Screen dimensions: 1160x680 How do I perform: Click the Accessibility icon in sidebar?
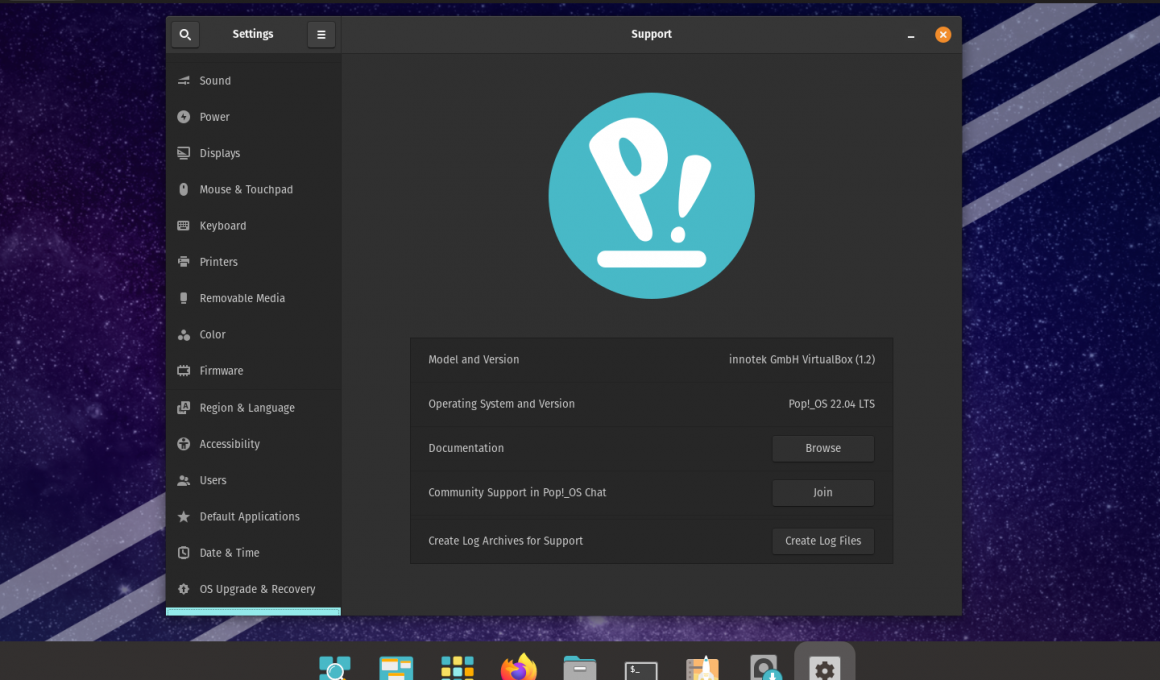(184, 444)
